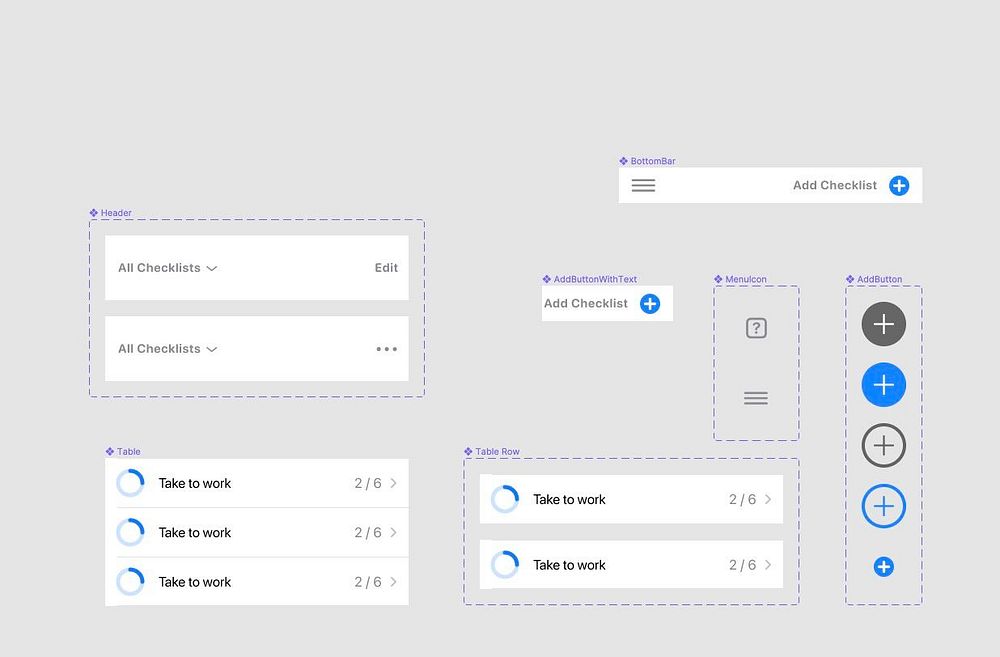Click Take to work in first Table Row variant
This screenshot has width=1000, height=657.
569,499
